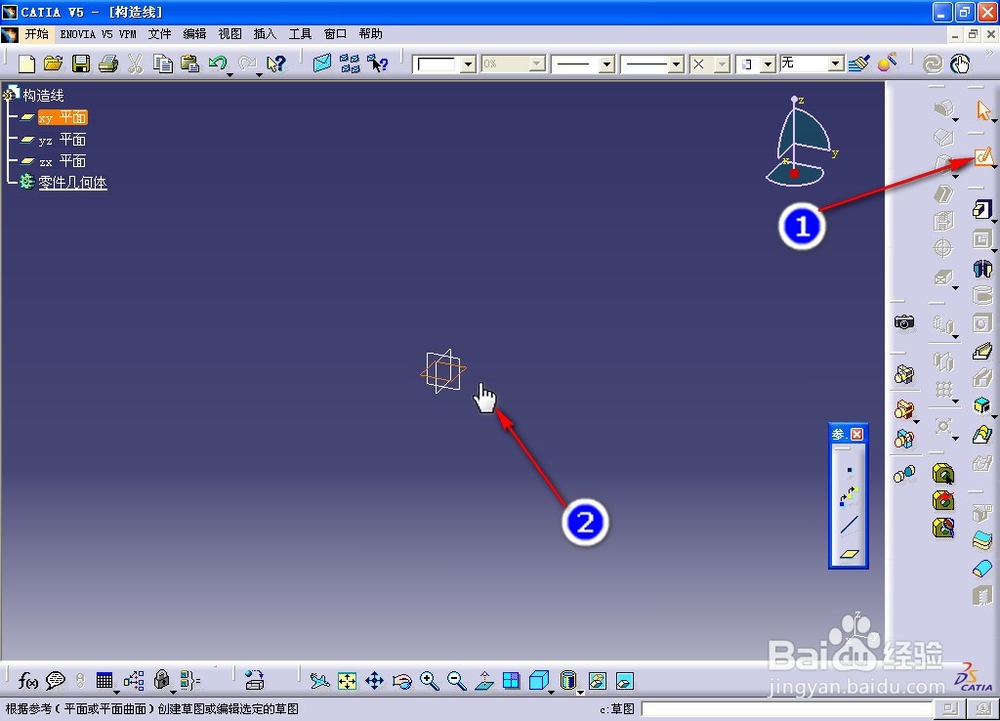Save the part with the floppy icon
The image size is (1000, 721).
[81, 63]
